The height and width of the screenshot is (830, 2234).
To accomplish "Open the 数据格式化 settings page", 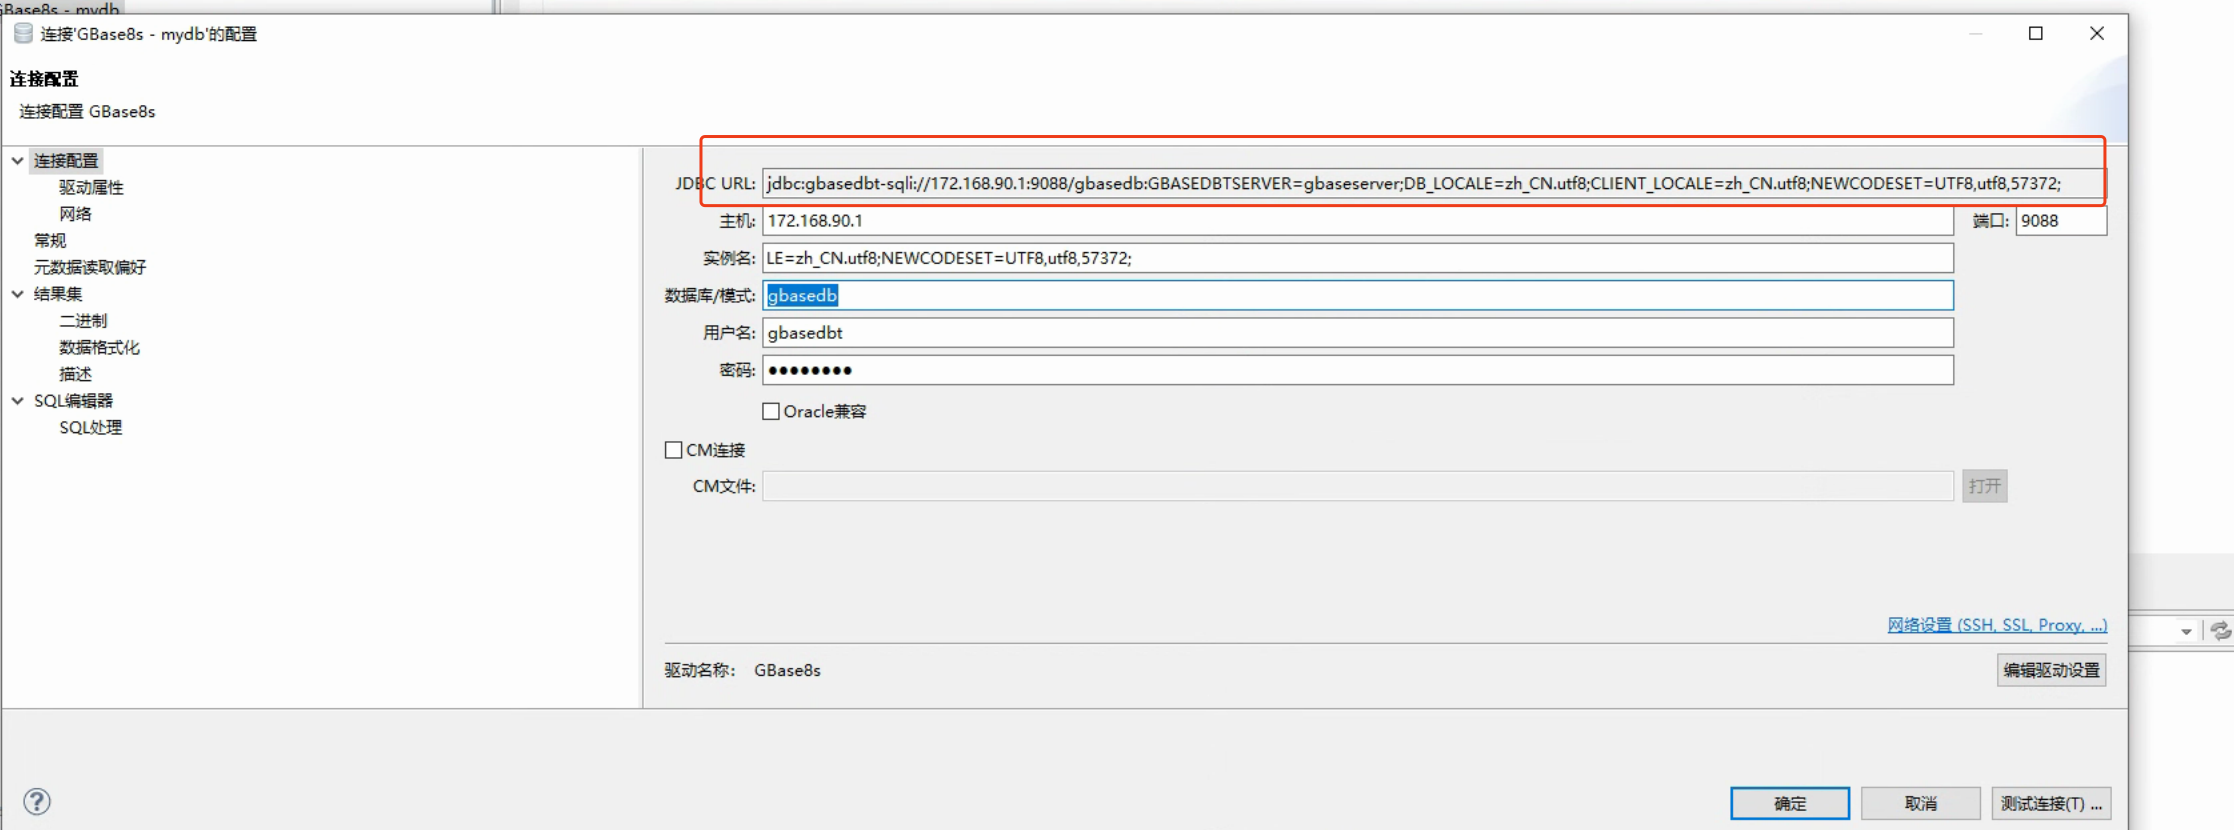I will 99,347.
